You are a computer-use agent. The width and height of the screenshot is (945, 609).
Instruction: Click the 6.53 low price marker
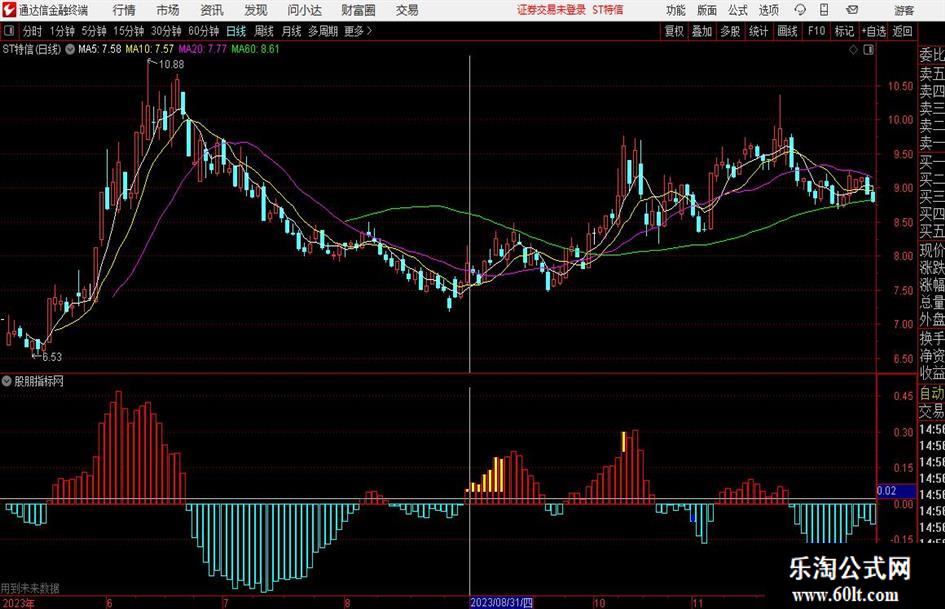pyautogui.click(x=52, y=357)
